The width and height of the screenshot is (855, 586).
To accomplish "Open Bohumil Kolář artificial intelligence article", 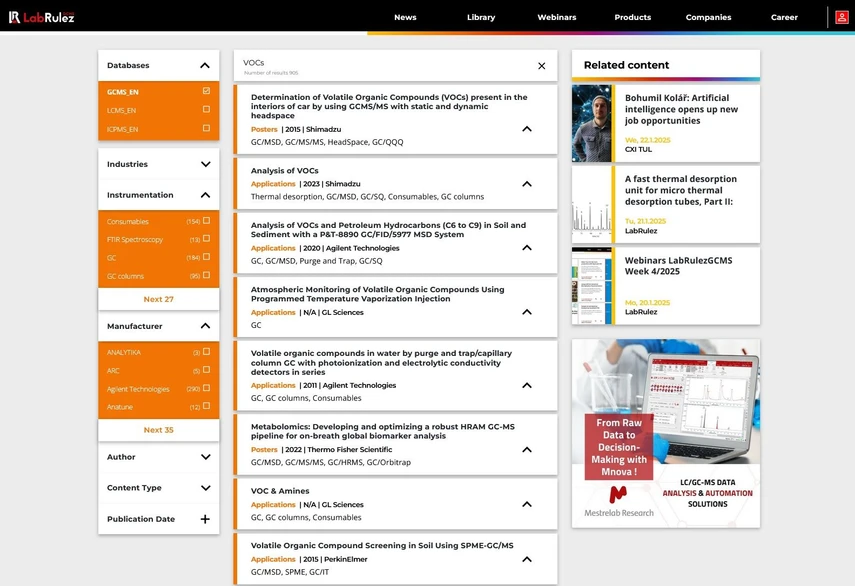I will tap(681, 109).
